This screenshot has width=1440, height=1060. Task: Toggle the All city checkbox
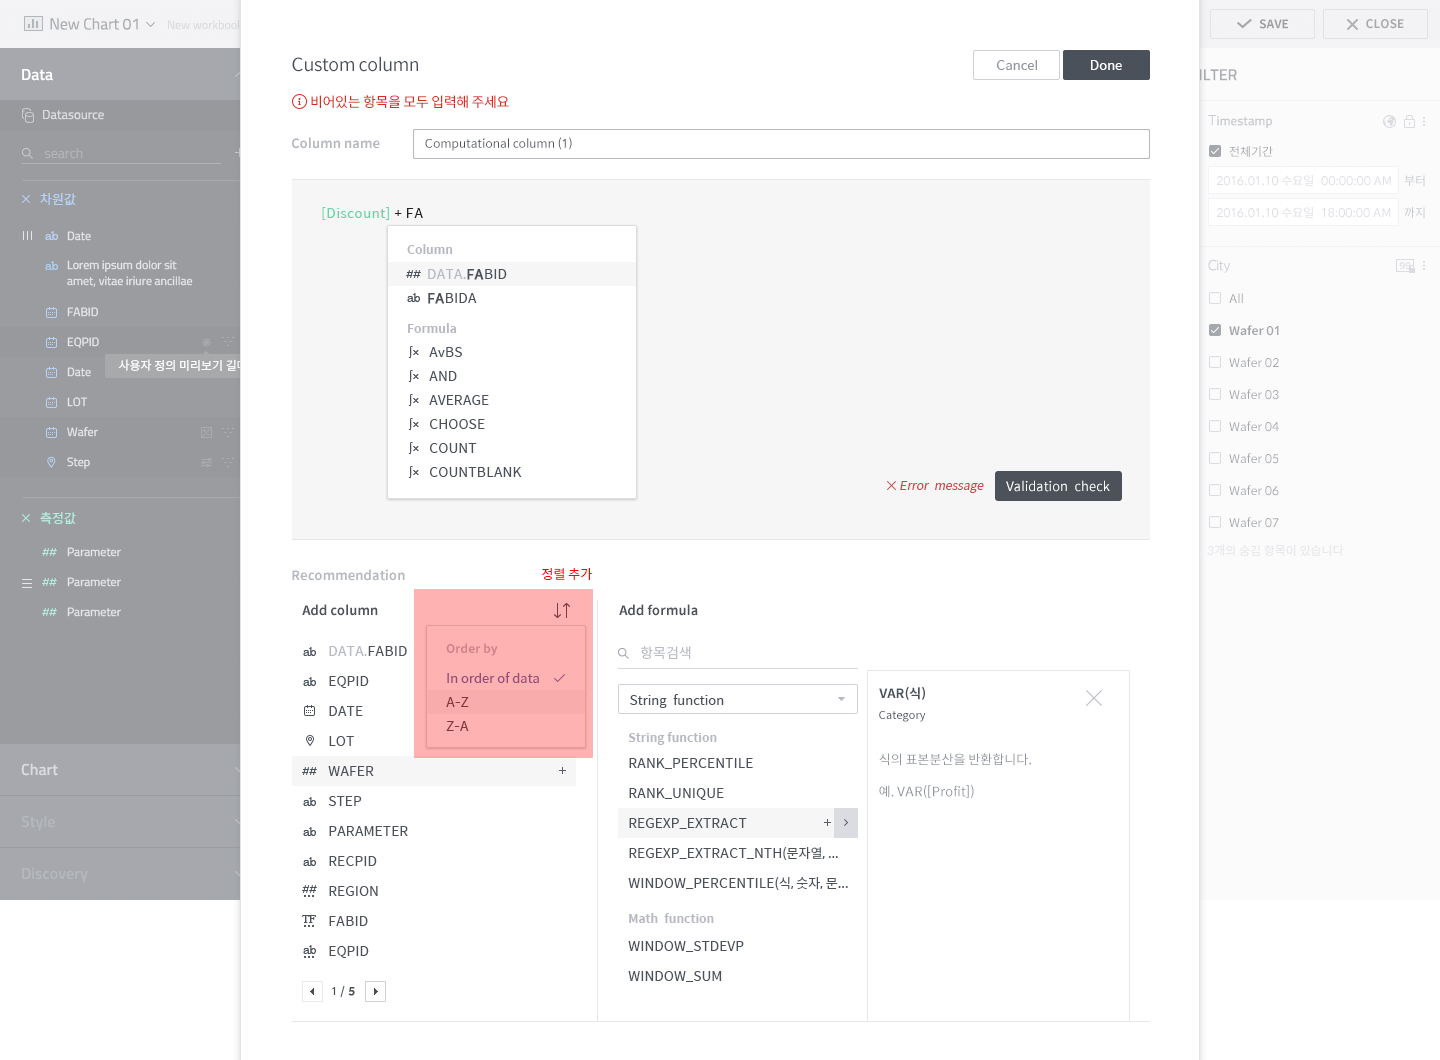click(x=1215, y=298)
